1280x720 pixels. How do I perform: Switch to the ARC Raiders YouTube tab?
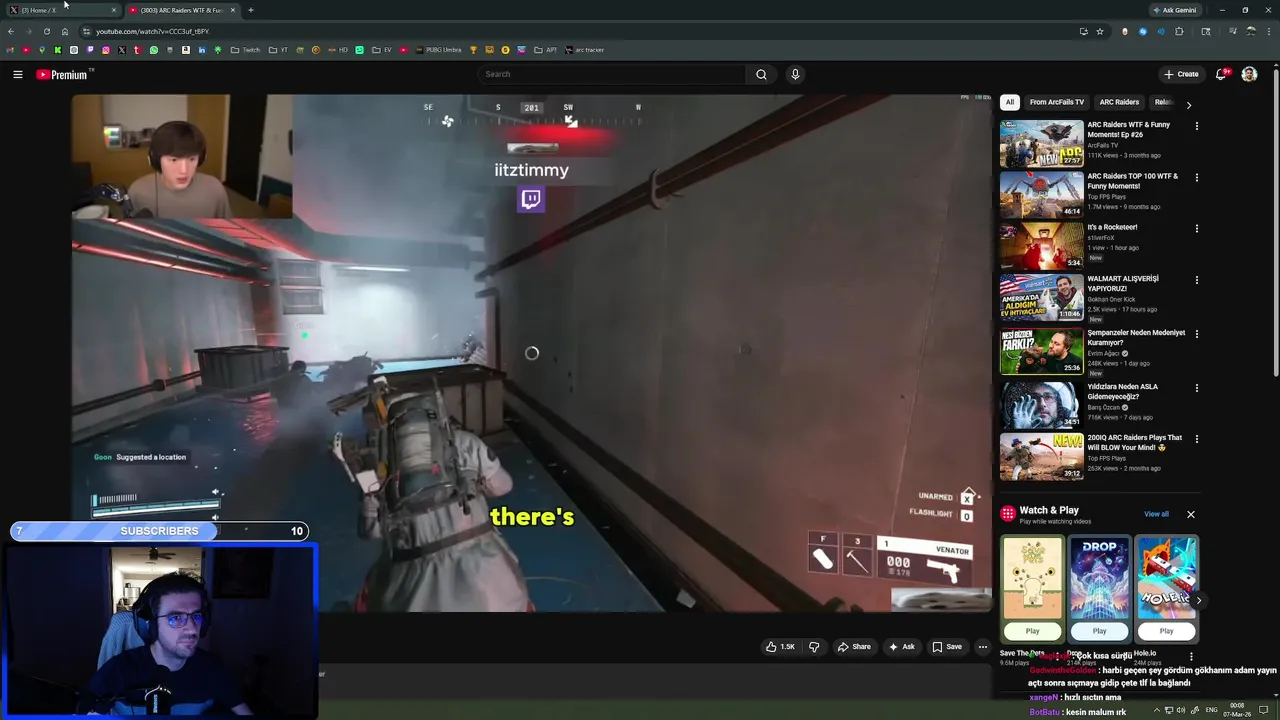click(182, 10)
